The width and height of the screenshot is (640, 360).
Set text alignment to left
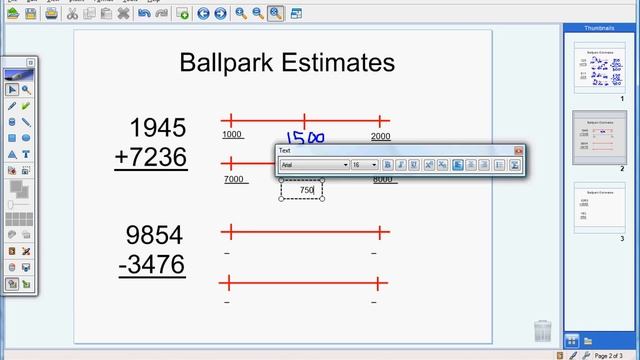(x=458, y=164)
